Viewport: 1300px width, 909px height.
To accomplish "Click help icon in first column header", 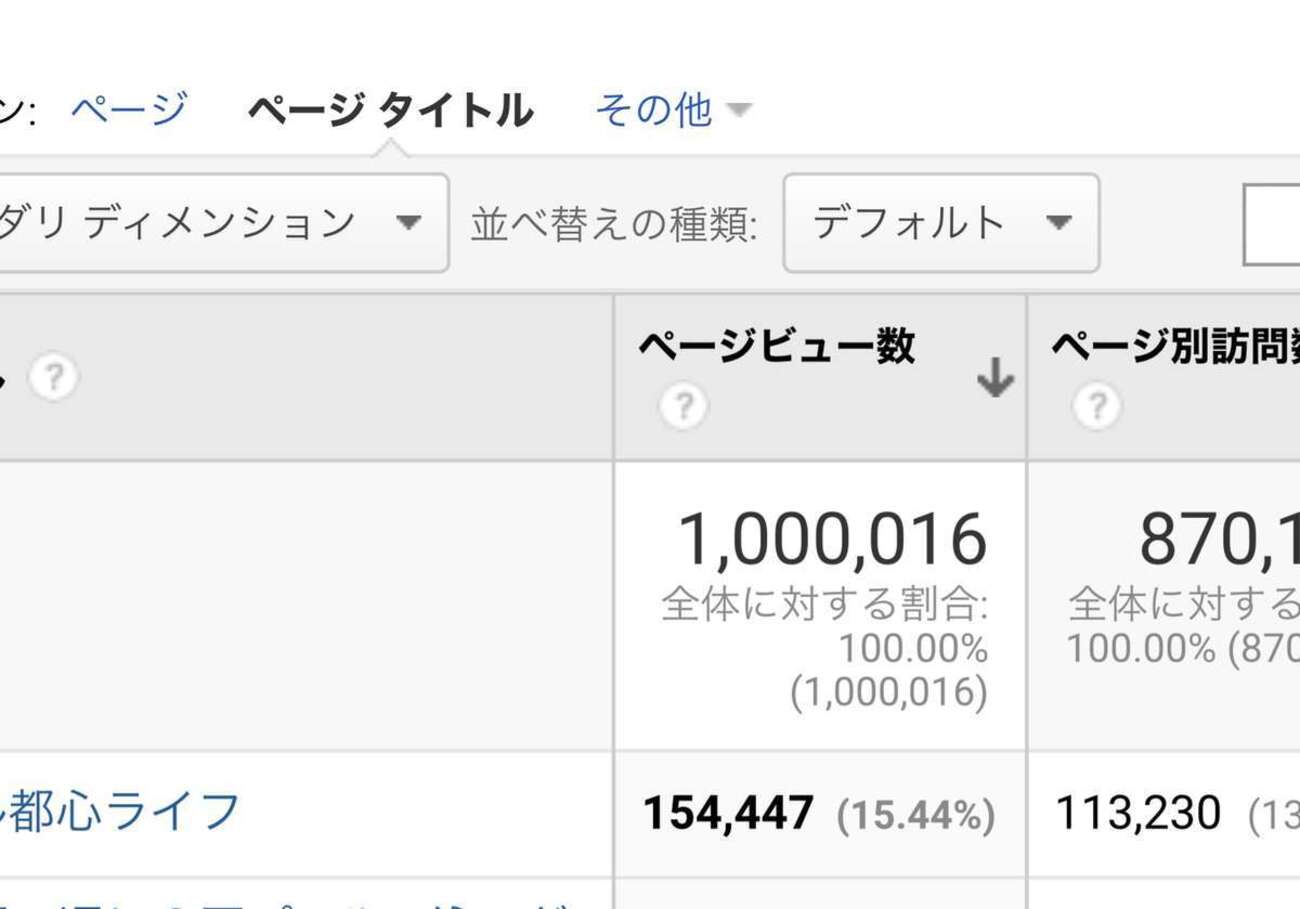I will 54,378.
